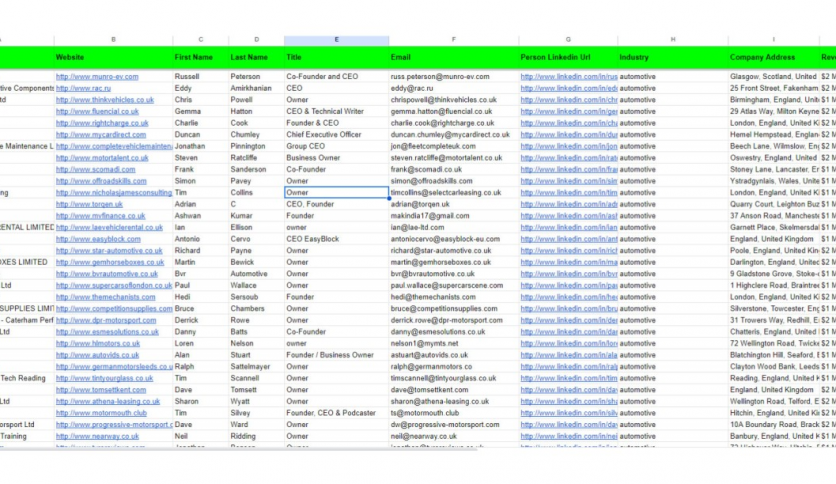Open the bvrautomotive.co.uk link

[x=107, y=274]
